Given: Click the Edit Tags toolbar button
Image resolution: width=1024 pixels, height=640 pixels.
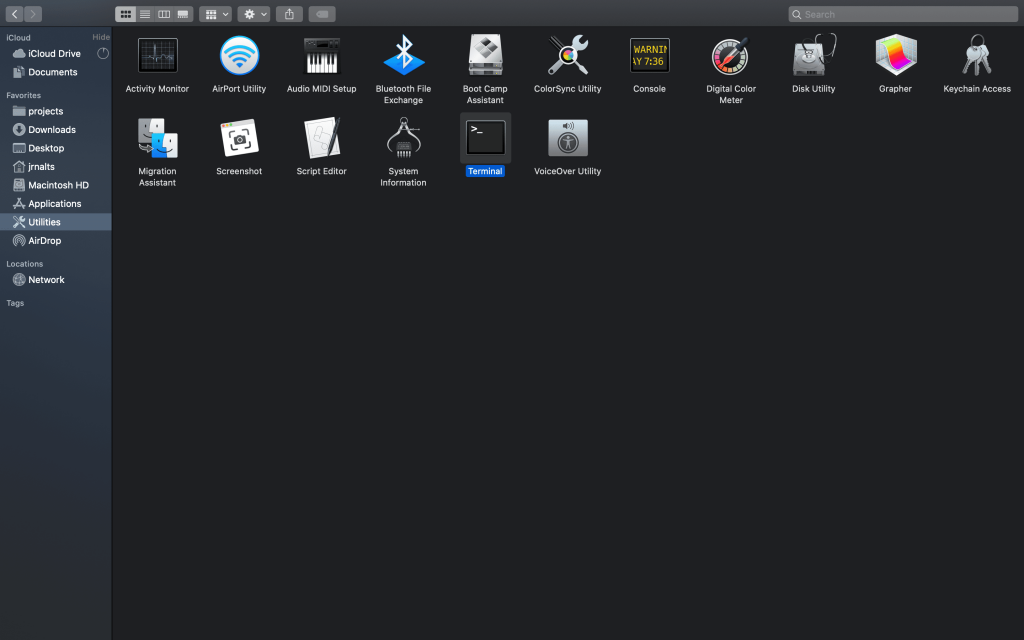Looking at the screenshot, I should coord(322,14).
